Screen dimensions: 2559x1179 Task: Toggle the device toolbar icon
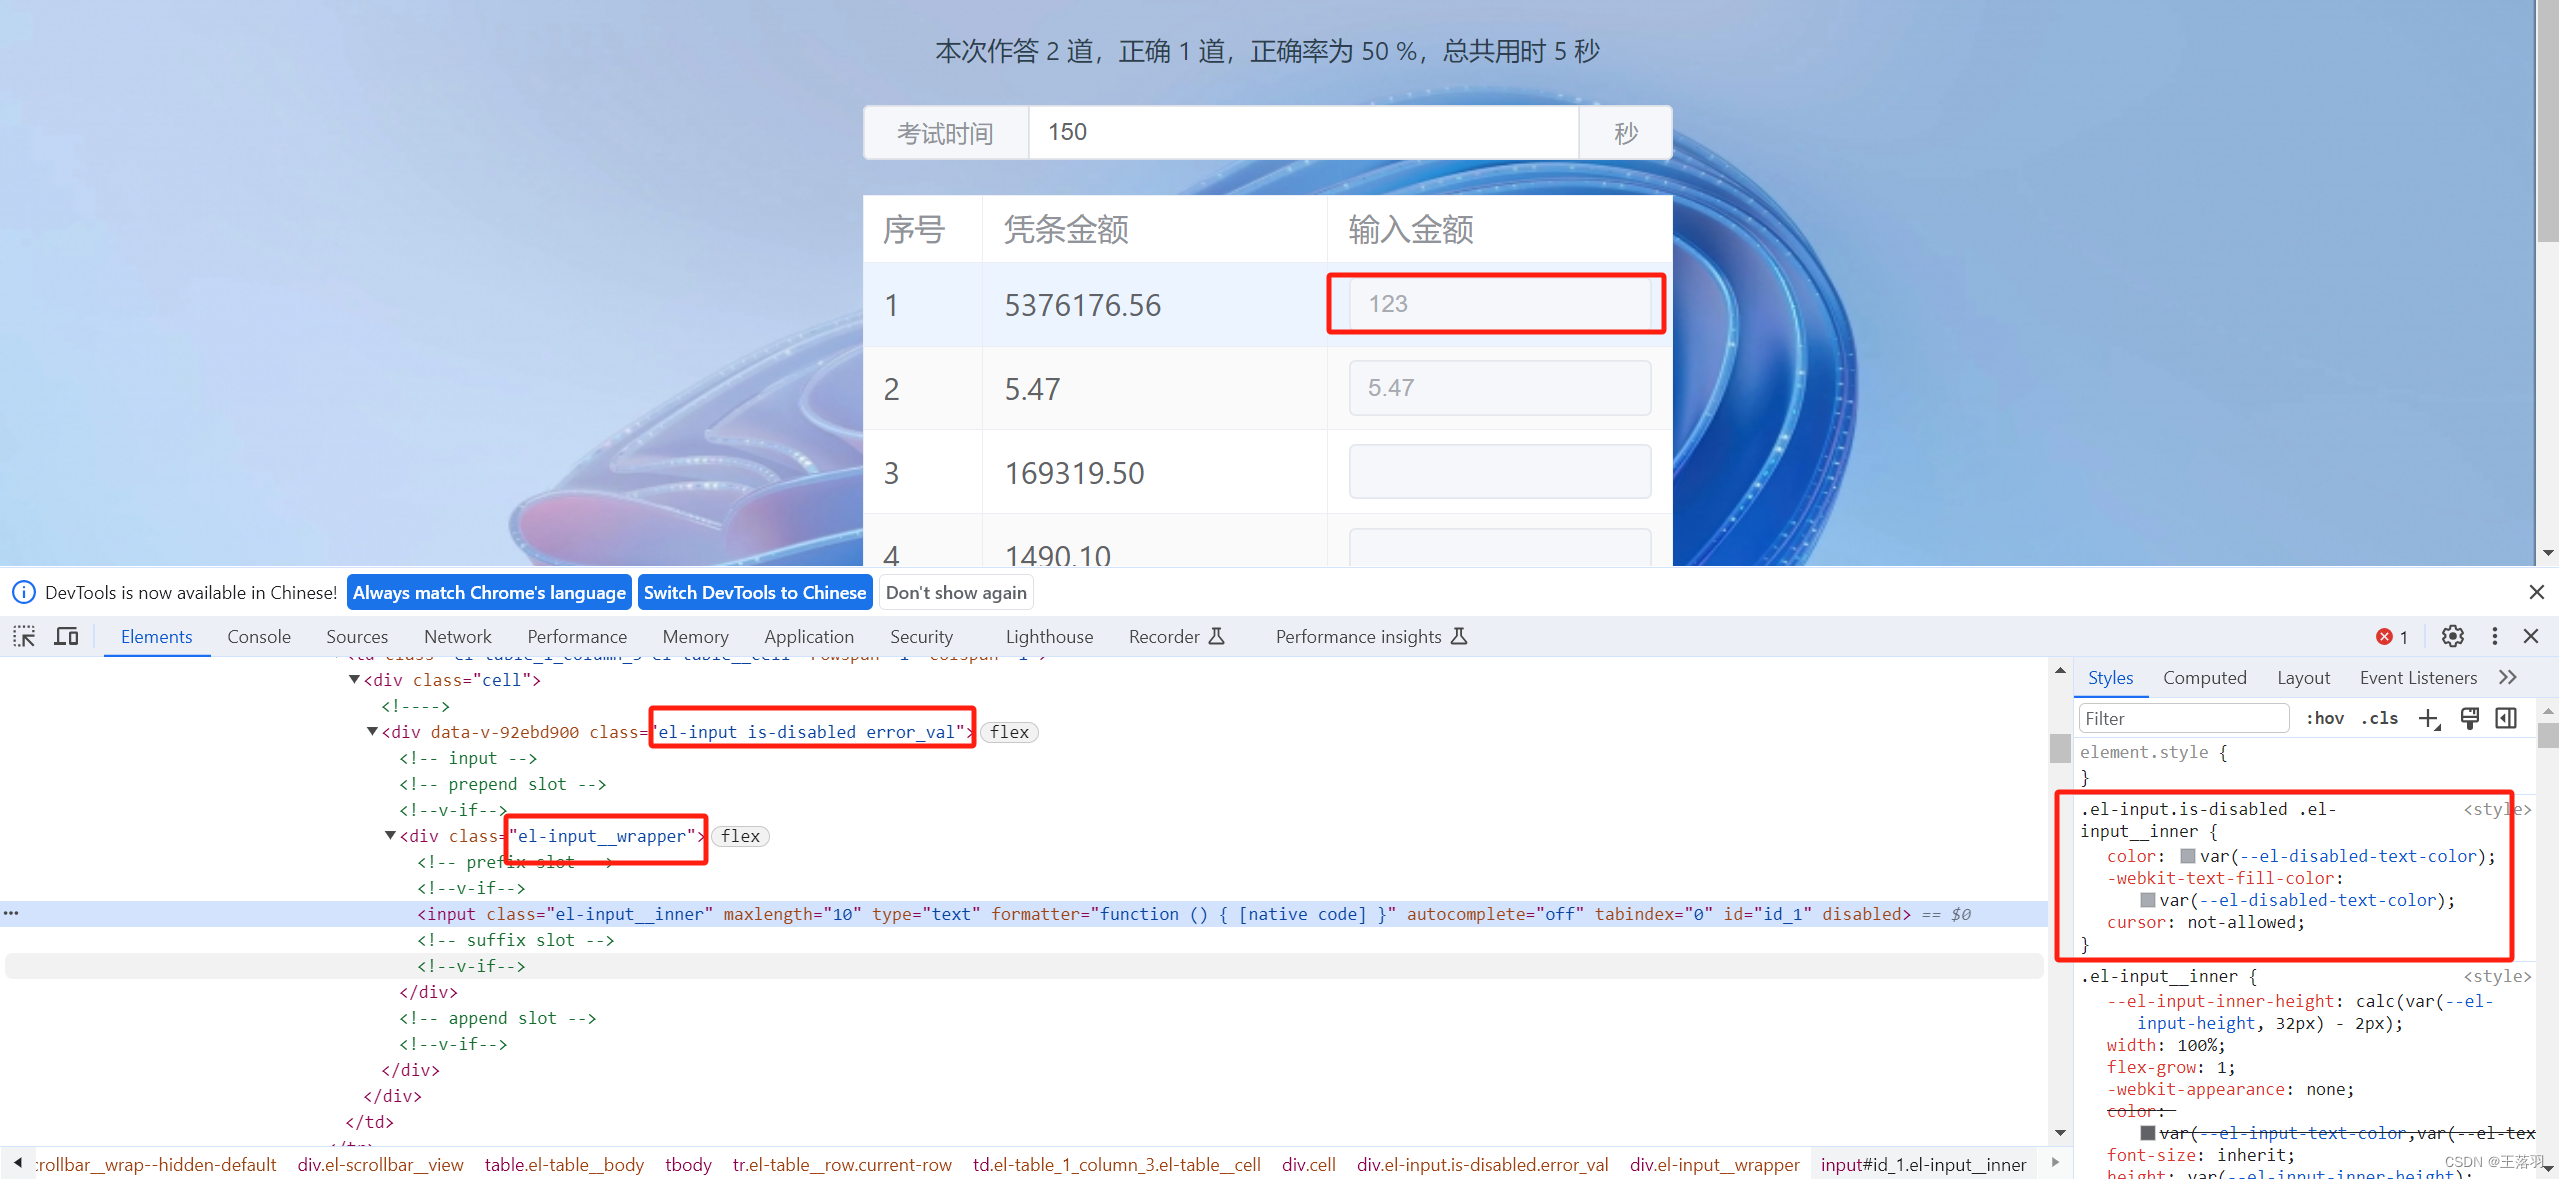tap(66, 636)
